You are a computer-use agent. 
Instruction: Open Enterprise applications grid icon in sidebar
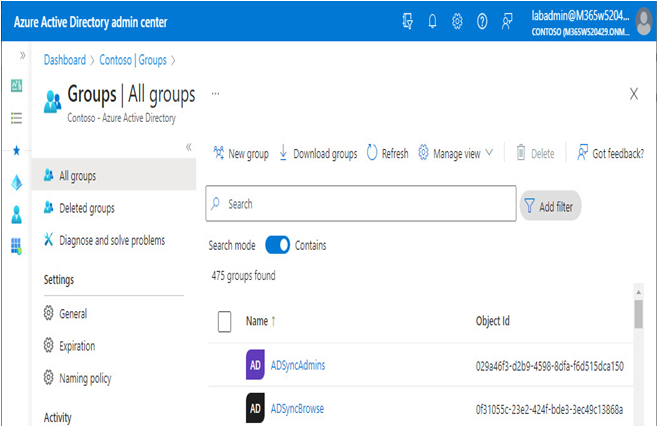[16, 246]
